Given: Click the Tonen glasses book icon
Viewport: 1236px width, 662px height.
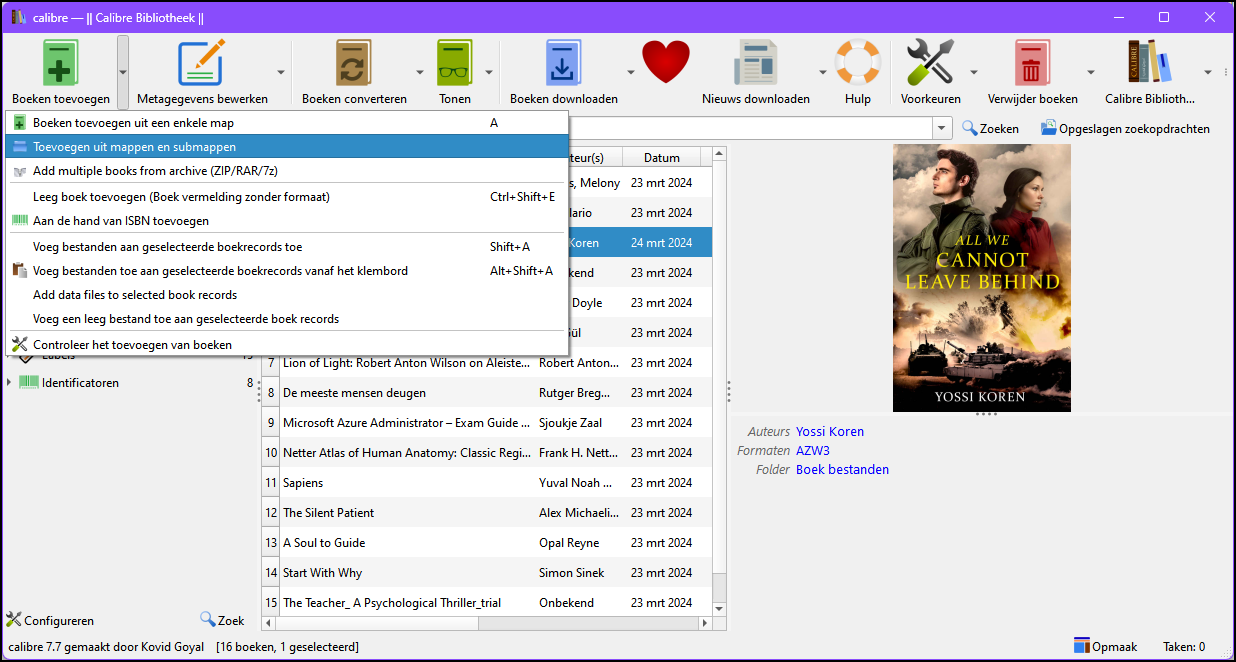Looking at the screenshot, I should pos(455,71).
